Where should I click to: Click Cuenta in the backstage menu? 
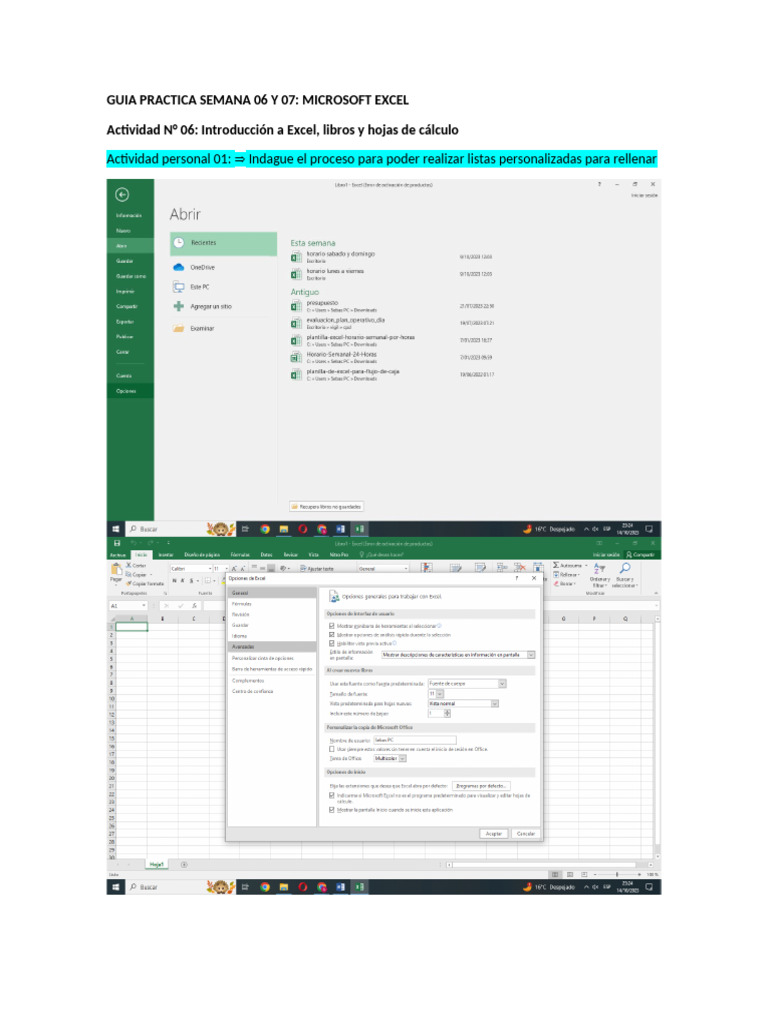[123, 376]
